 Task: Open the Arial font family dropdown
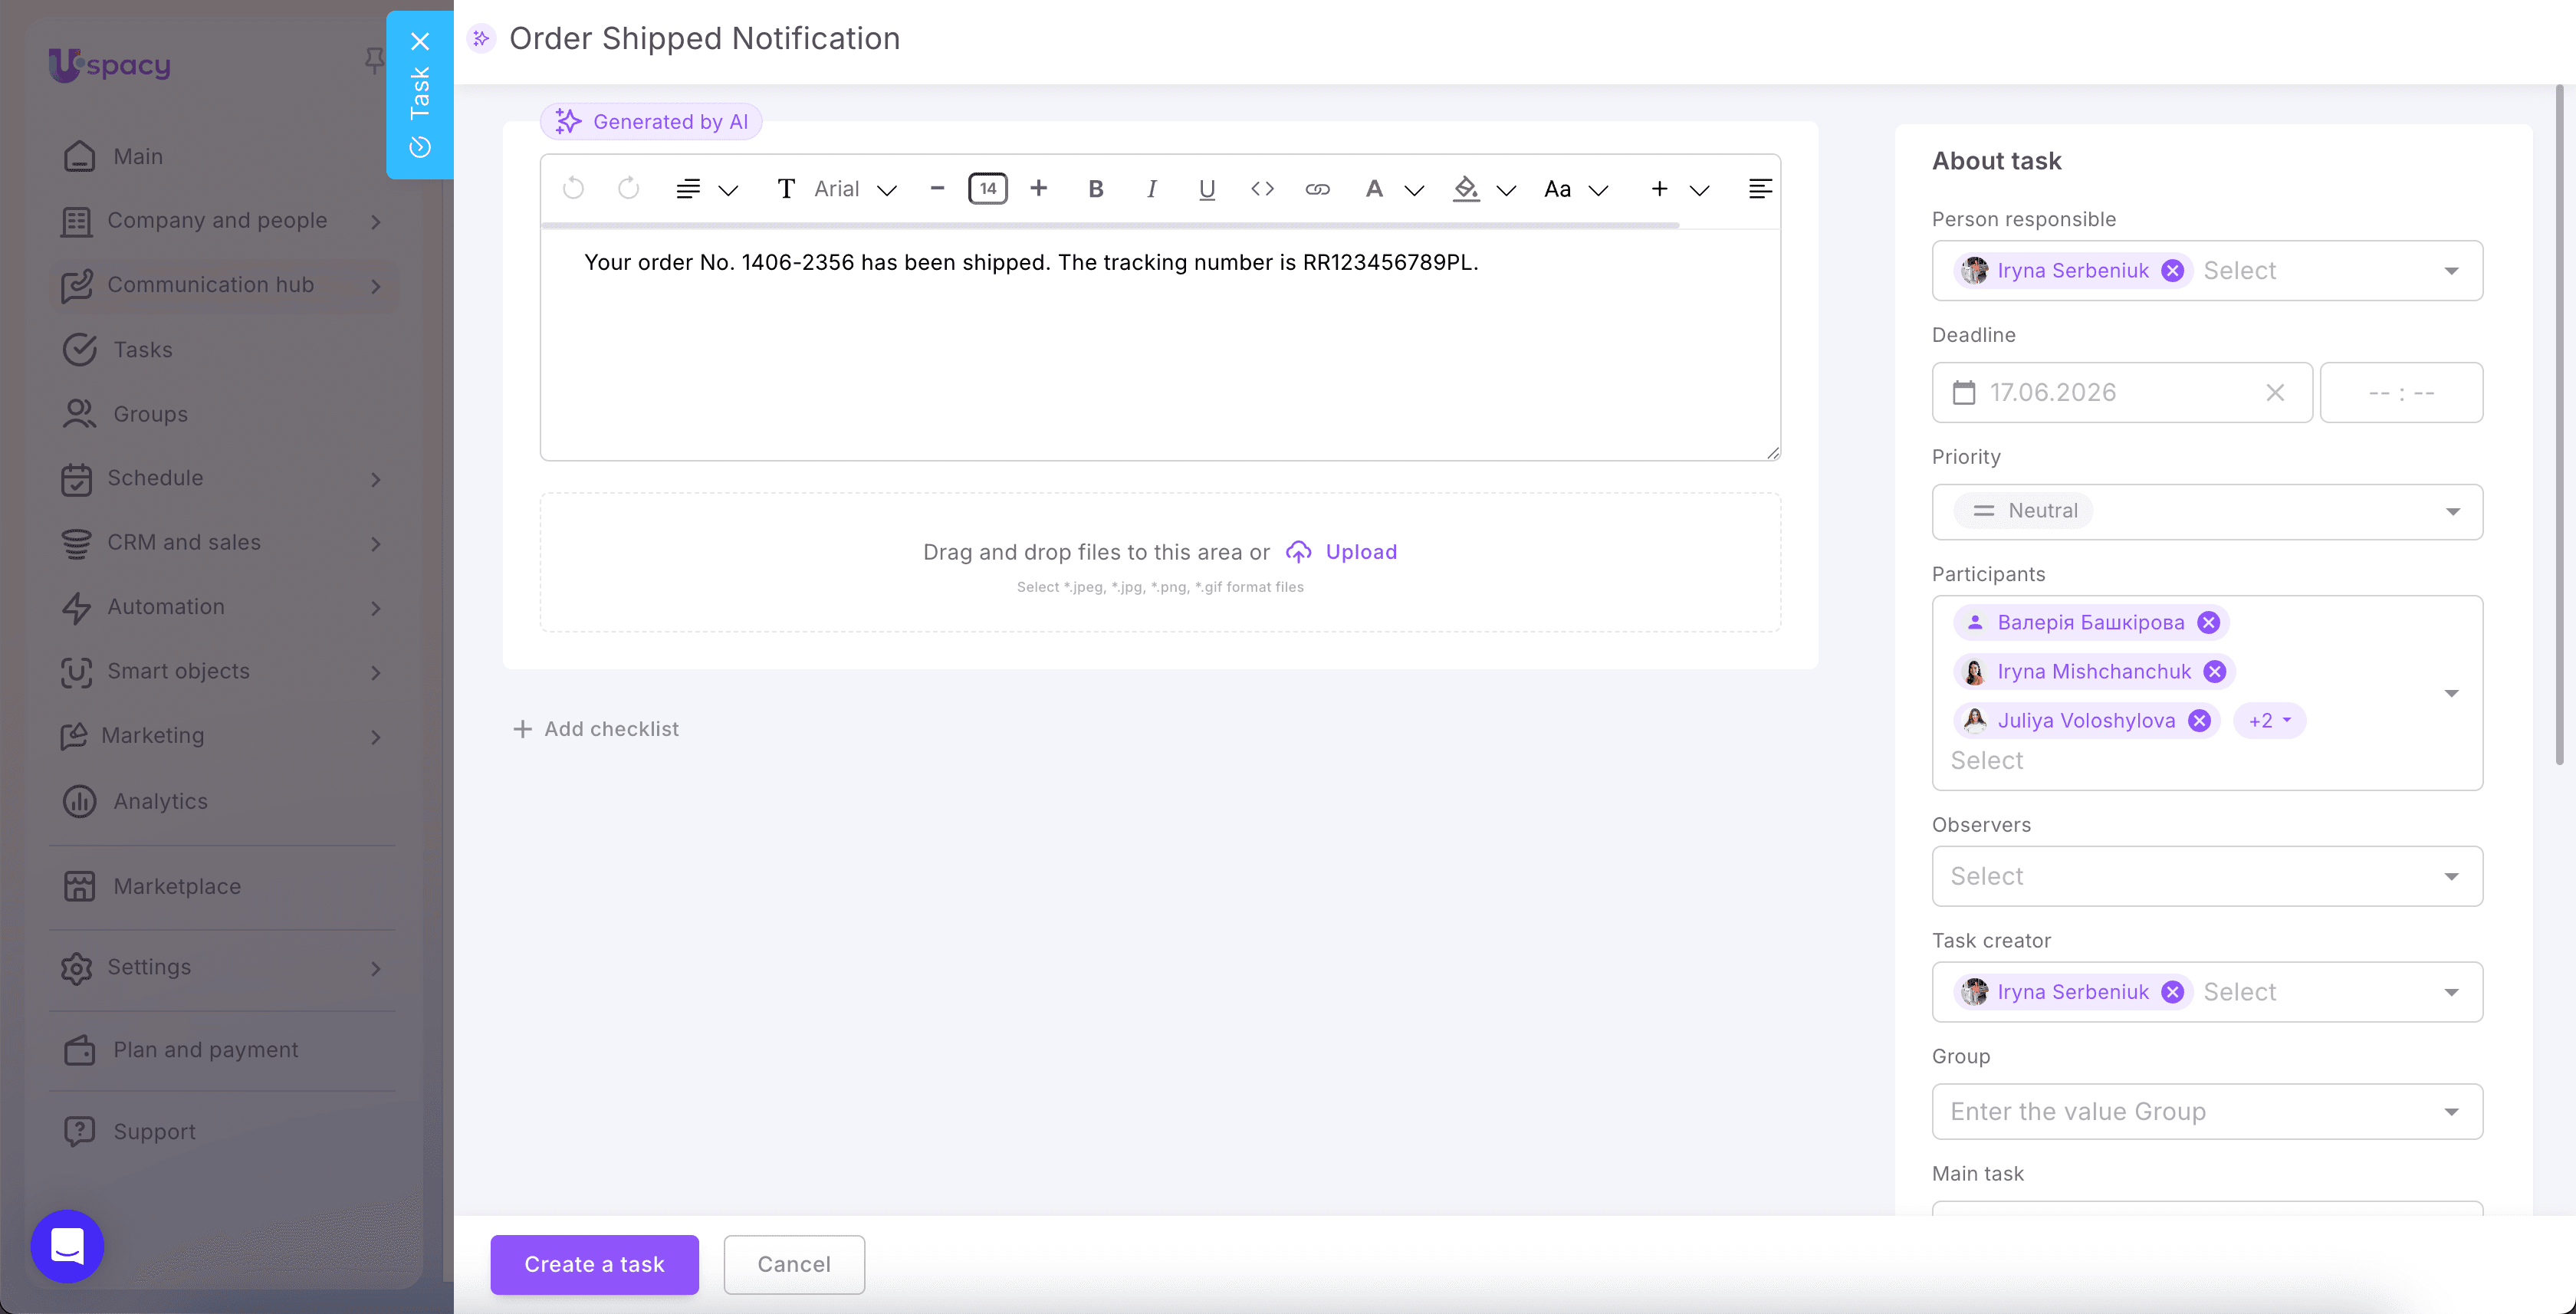pyautogui.click(x=855, y=189)
